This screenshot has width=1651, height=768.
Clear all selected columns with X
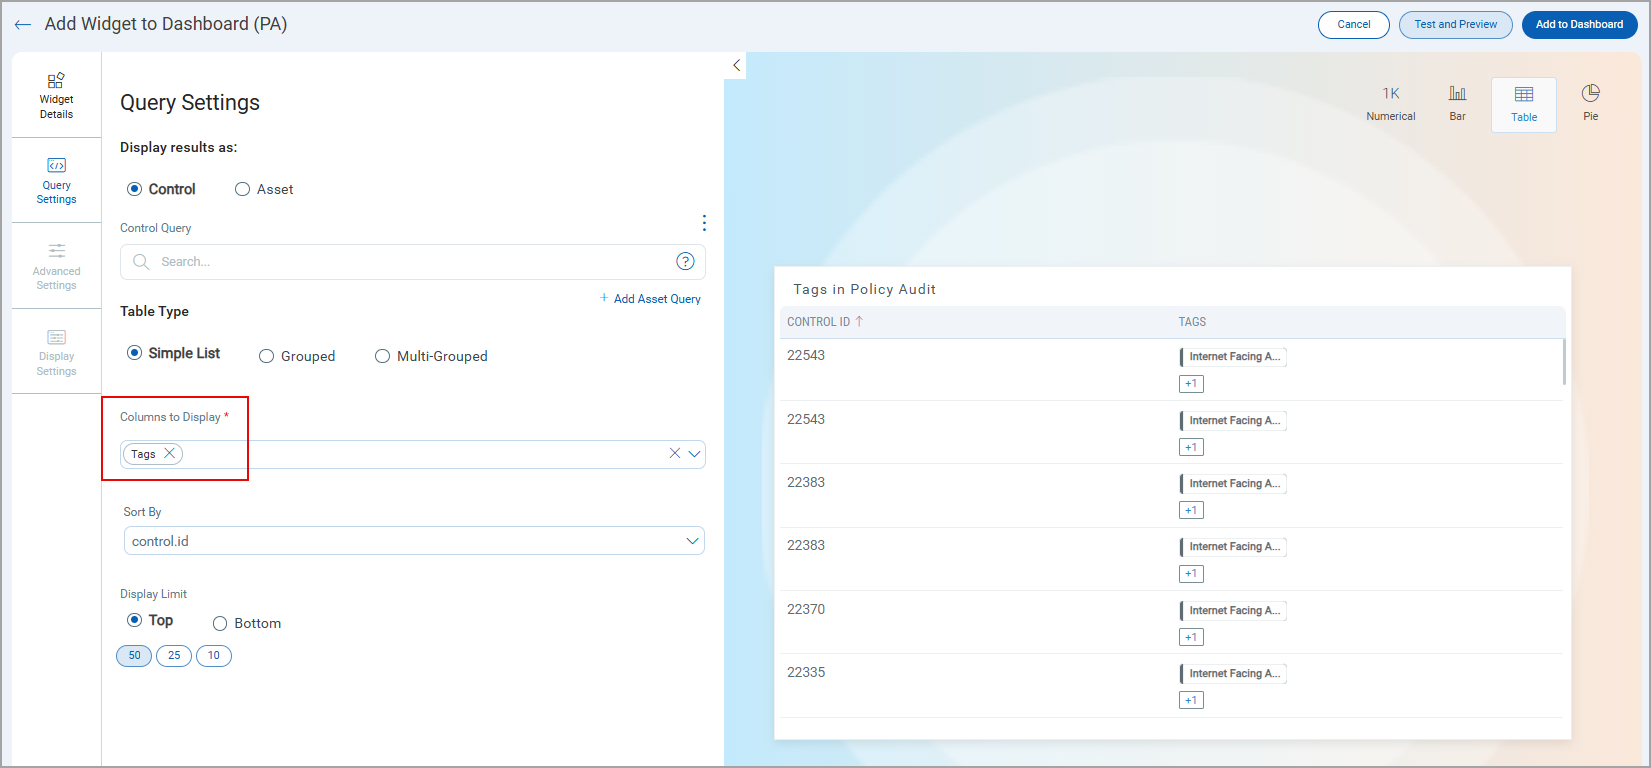tap(675, 454)
